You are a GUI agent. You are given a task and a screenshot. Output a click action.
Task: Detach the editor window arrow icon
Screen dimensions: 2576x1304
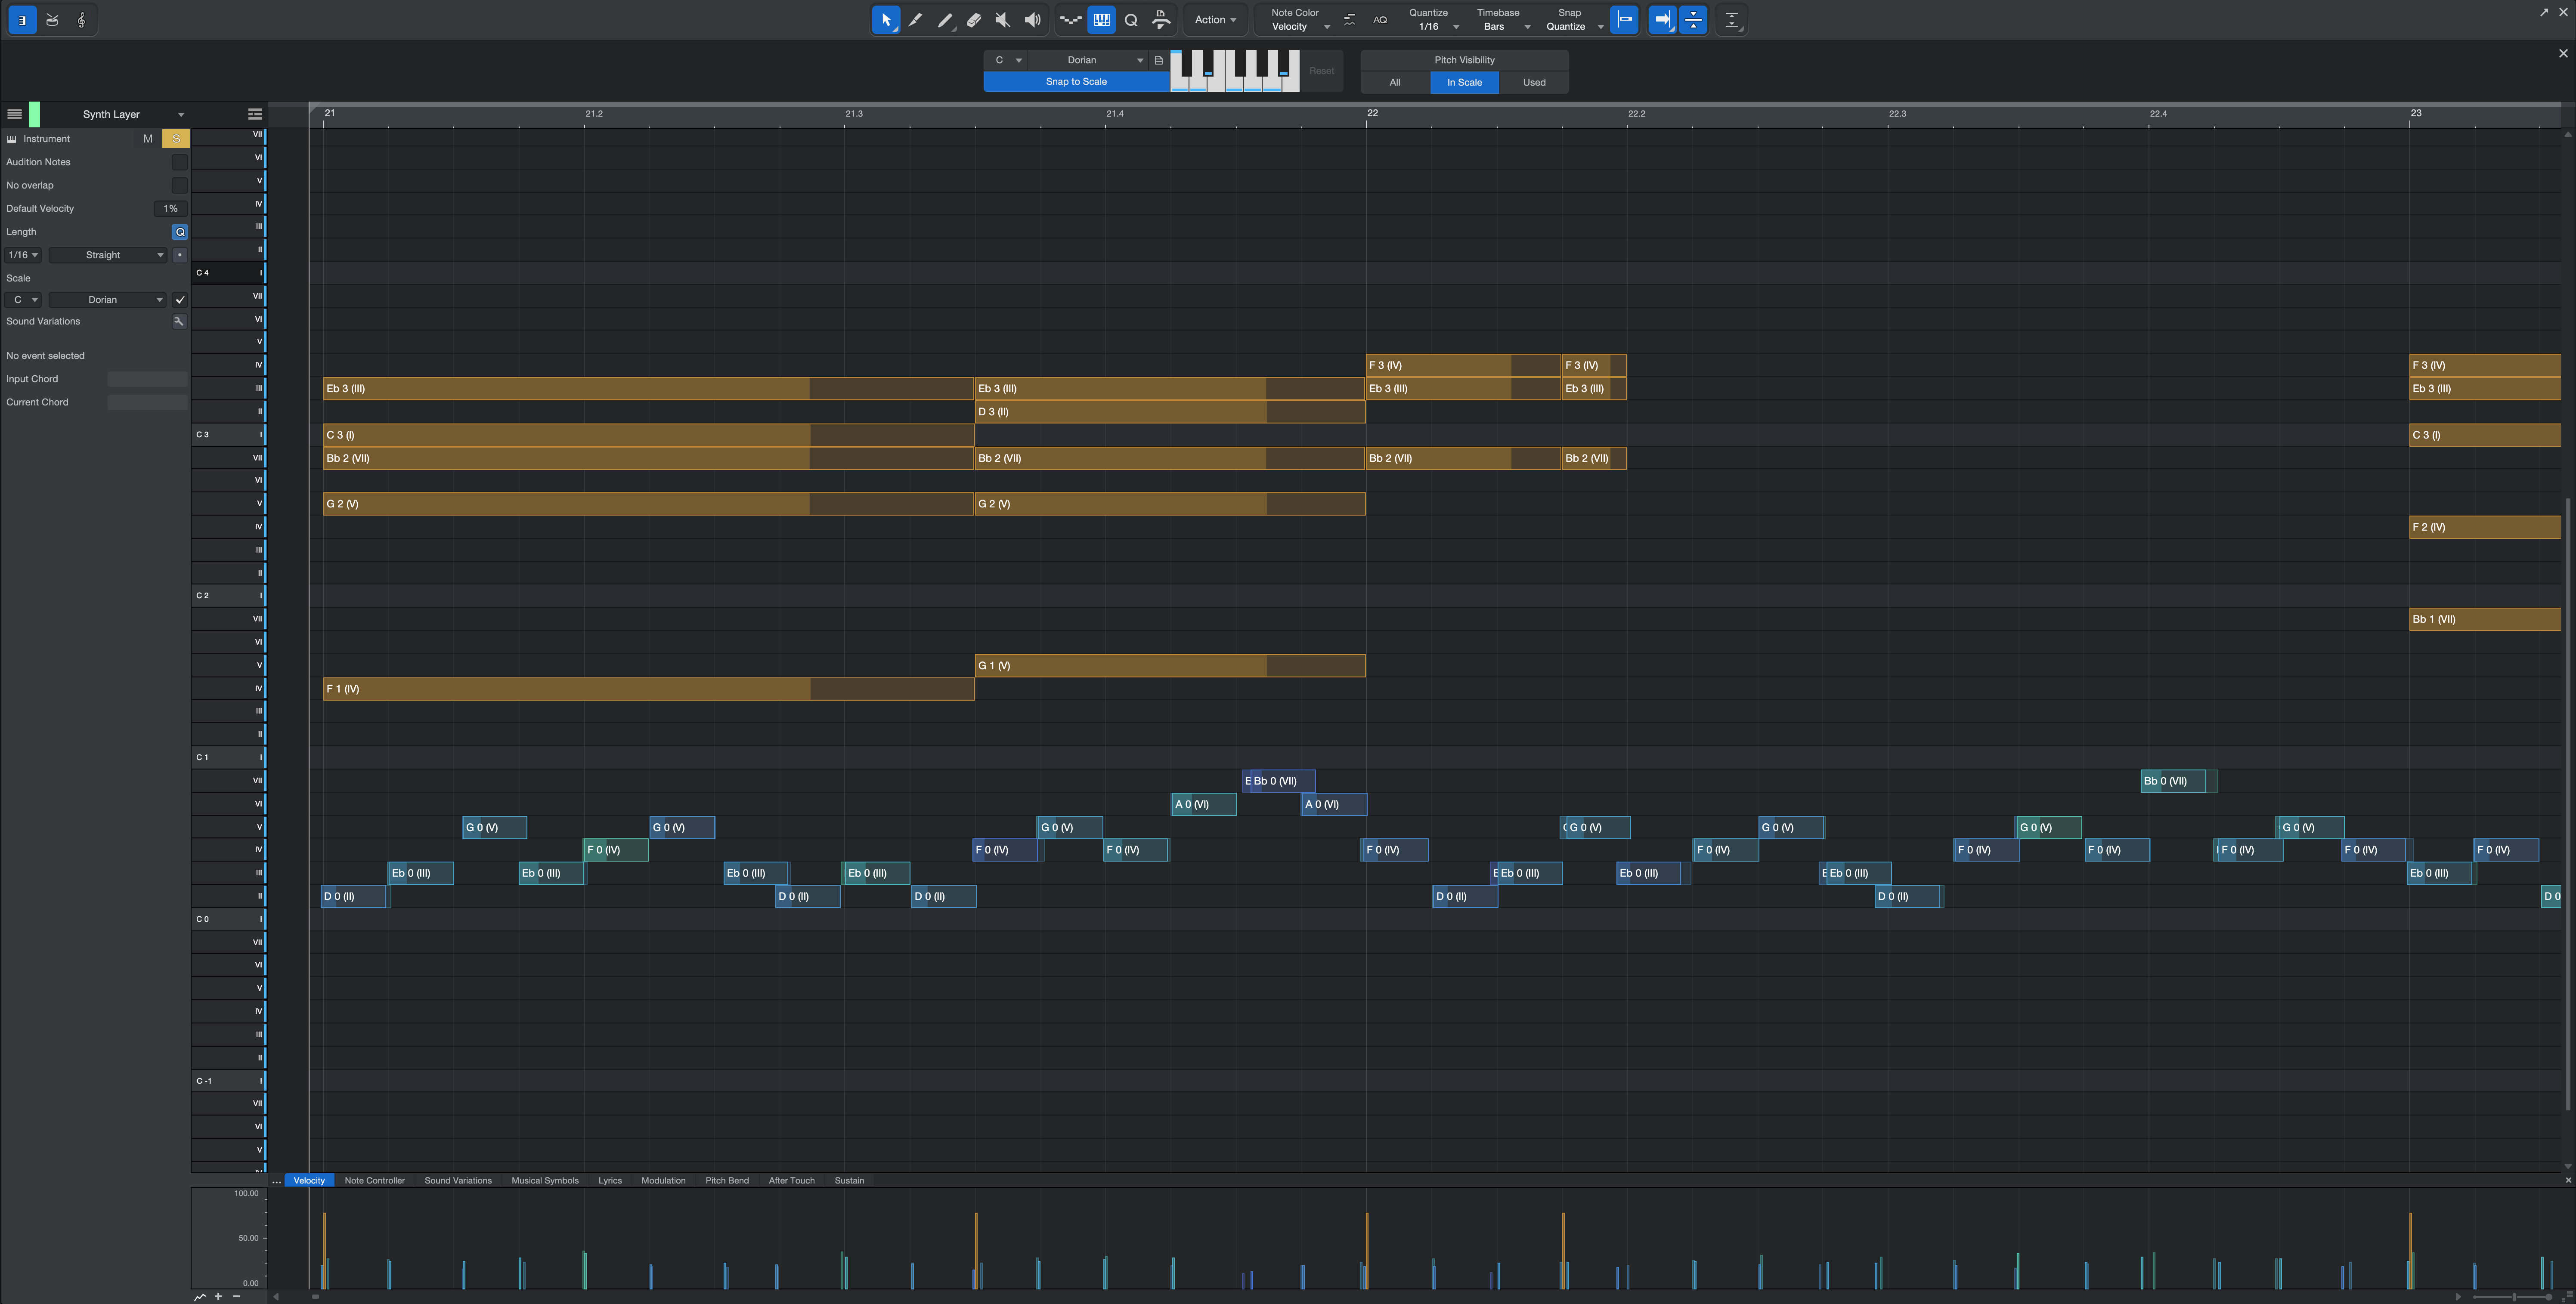pos(2544,12)
